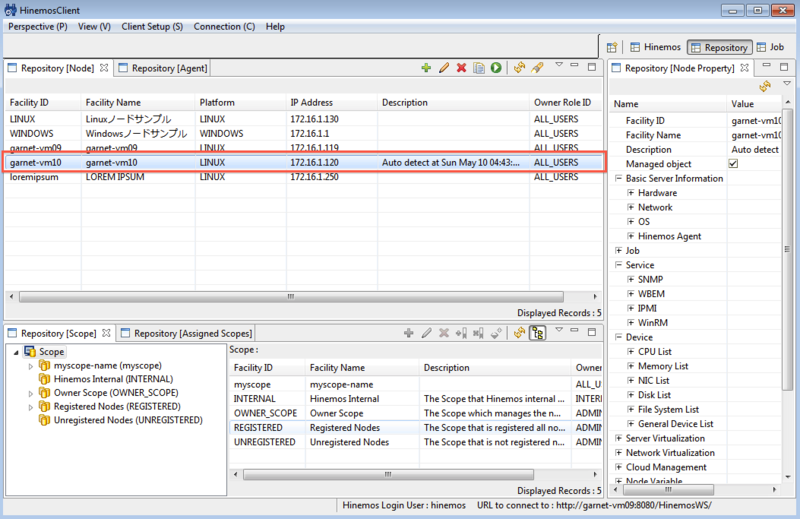Switch to the Repository [Agent] tab
800x519 pixels.
click(163, 68)
